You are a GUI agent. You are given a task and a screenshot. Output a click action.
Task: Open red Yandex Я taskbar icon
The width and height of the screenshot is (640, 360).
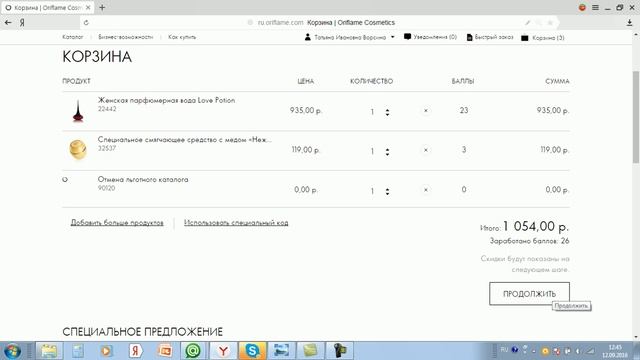(136, 351)
